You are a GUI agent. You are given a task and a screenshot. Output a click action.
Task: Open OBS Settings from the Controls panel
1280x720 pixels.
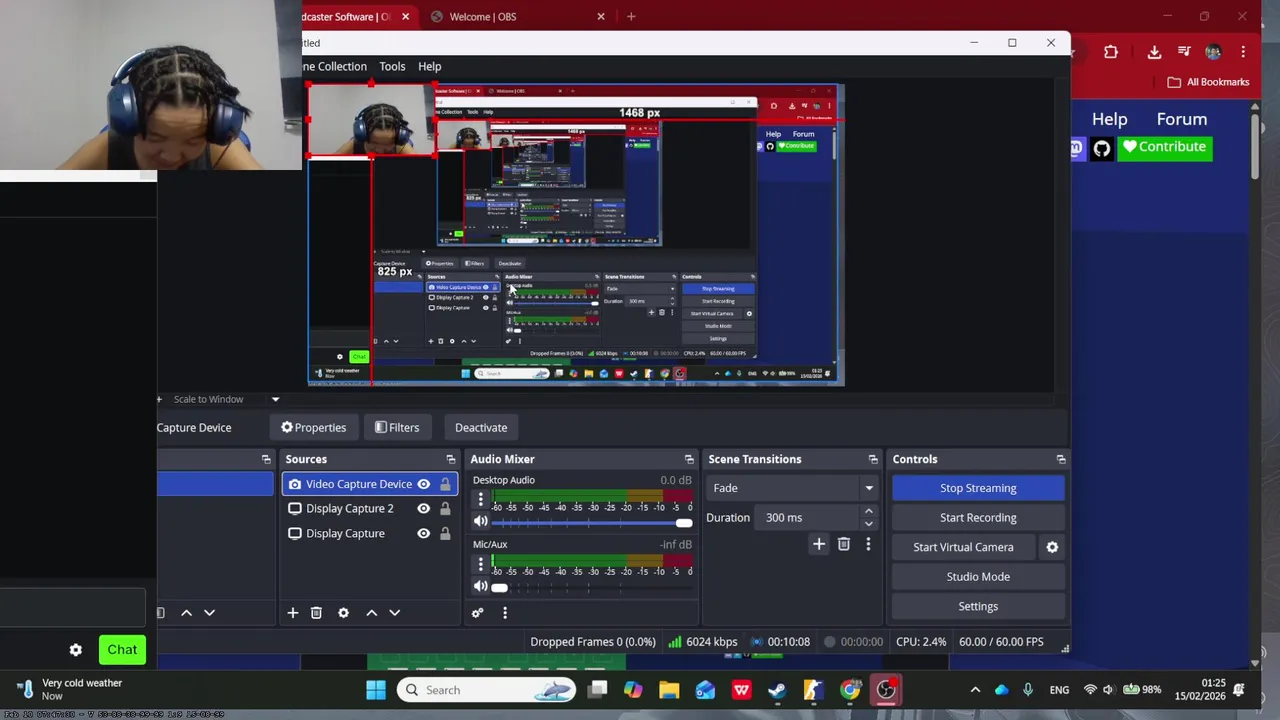[978, 606]
